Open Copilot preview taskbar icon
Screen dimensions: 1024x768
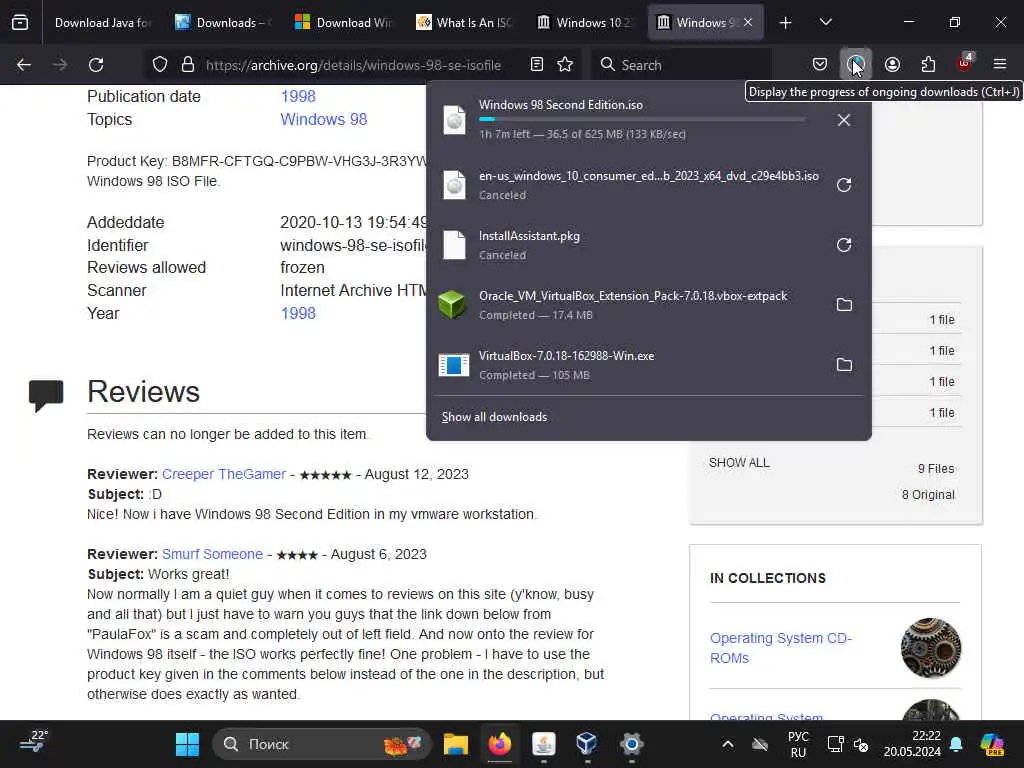click(x=992, y=744)
